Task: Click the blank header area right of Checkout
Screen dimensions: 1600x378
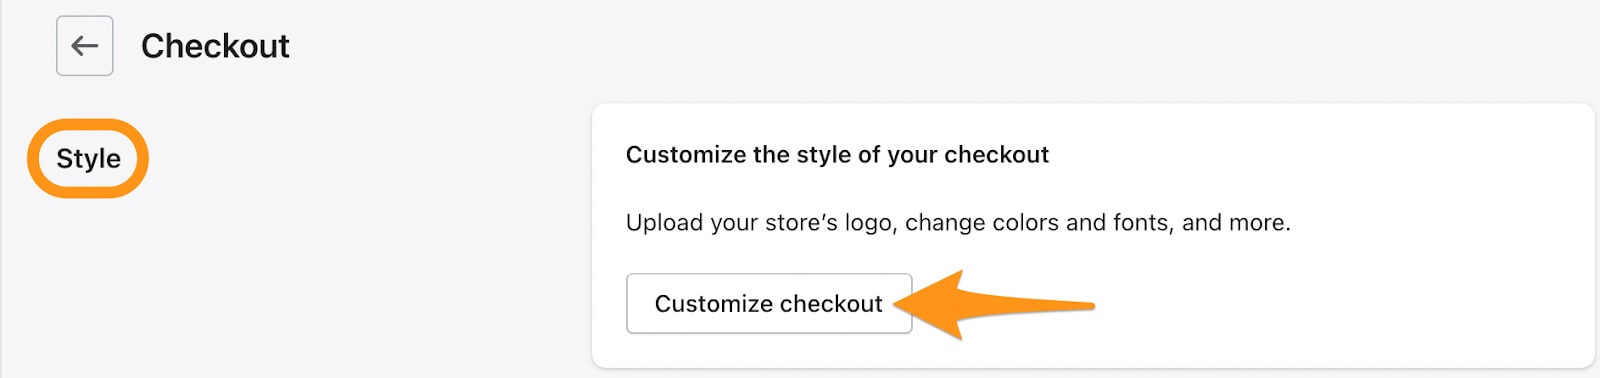Action: point(900,46)
